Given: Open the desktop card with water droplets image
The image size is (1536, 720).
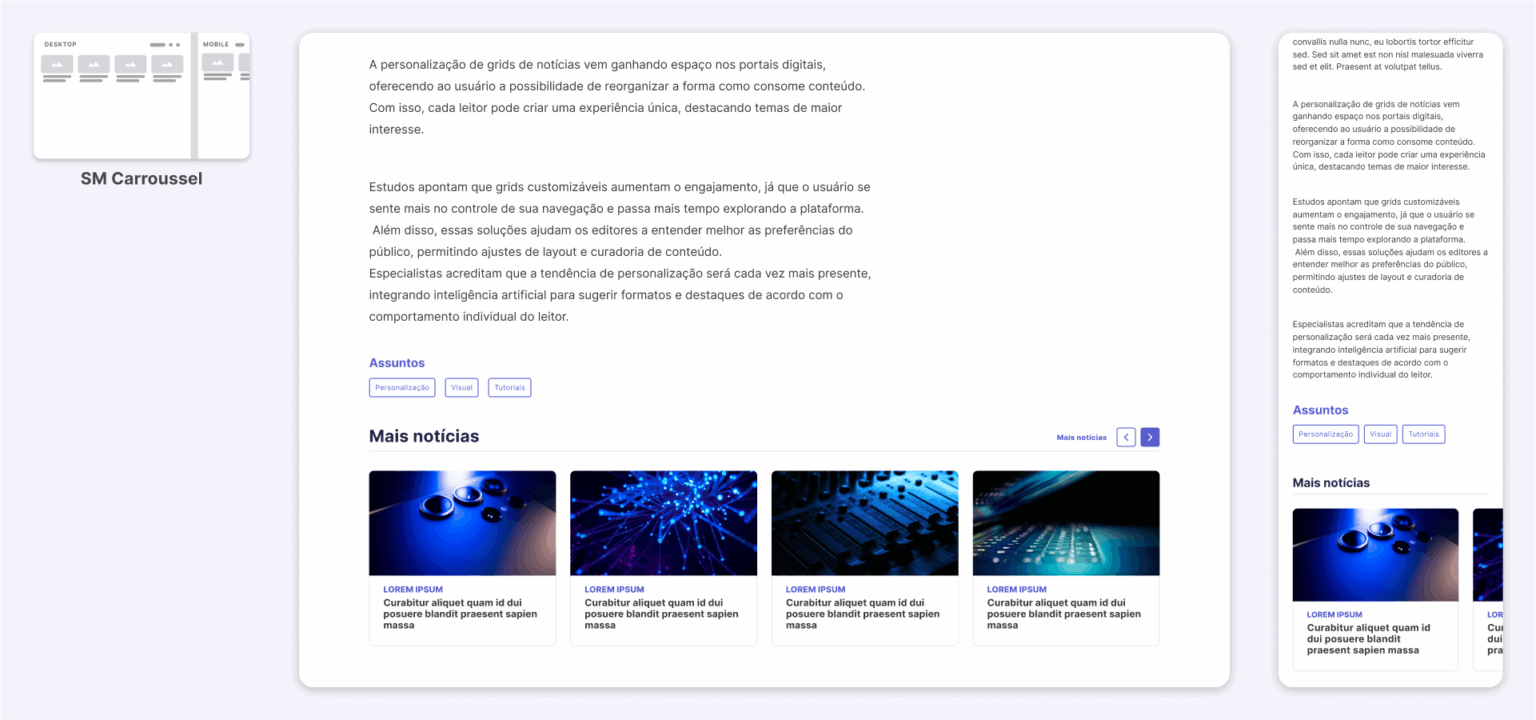Looking at the screenshot, I should tap(462, 558).
